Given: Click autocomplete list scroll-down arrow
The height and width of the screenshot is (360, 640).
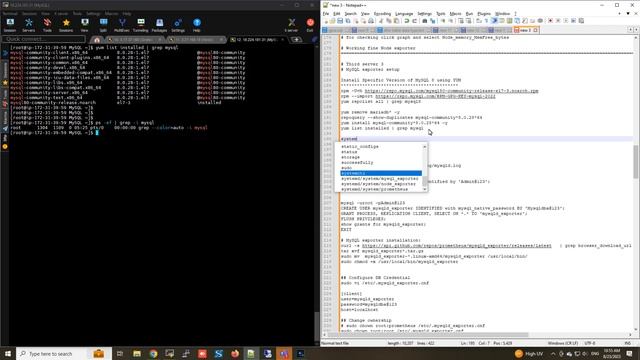Looking at the screenshot, I should (425, 189).
